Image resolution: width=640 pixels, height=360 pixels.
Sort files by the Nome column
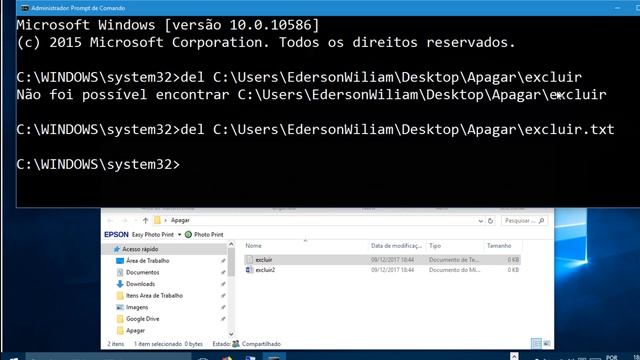(253, 246)
